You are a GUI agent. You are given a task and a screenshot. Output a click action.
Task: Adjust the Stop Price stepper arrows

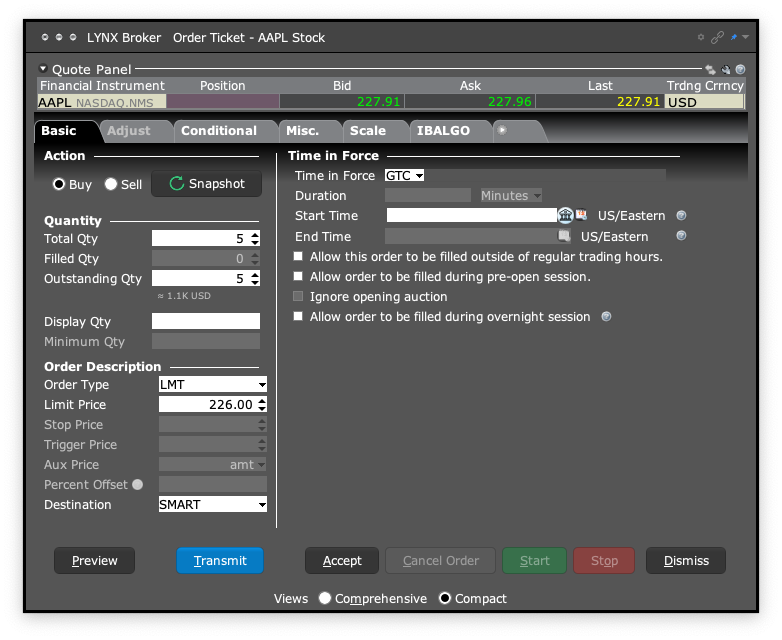(x=262, y=425)
